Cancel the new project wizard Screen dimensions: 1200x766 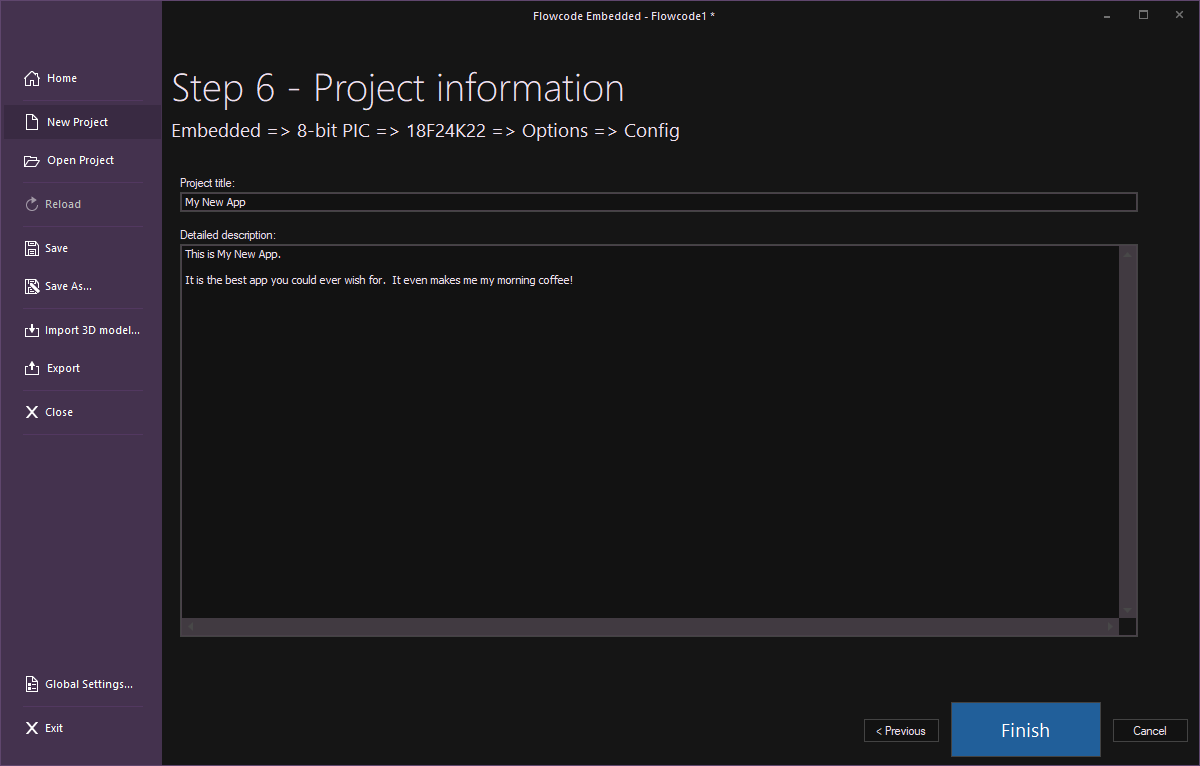tap(1149, 731)
